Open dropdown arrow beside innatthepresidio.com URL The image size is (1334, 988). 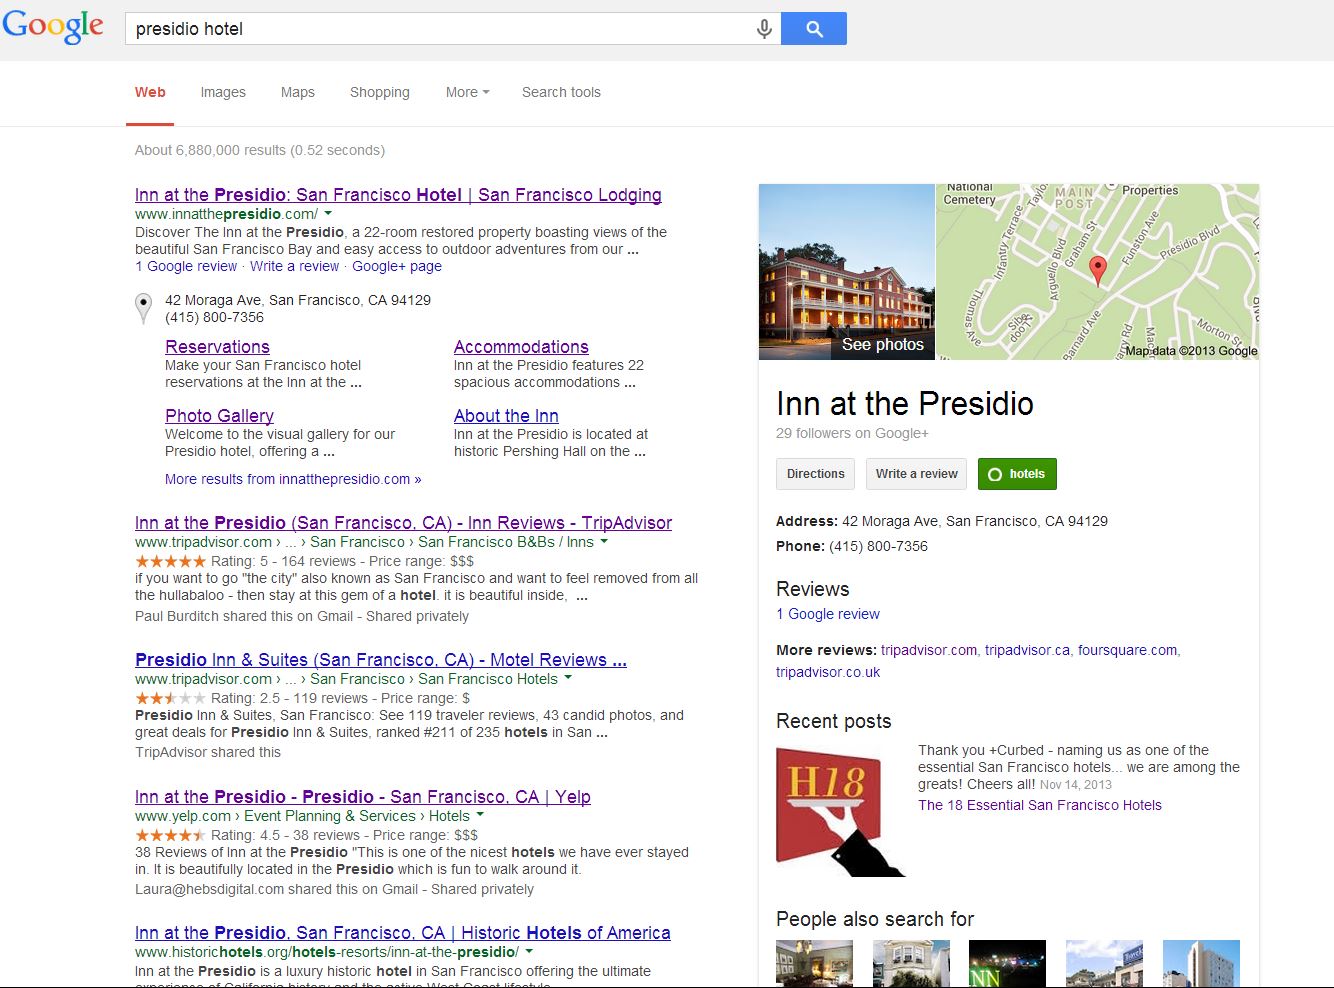pos(328,214)
